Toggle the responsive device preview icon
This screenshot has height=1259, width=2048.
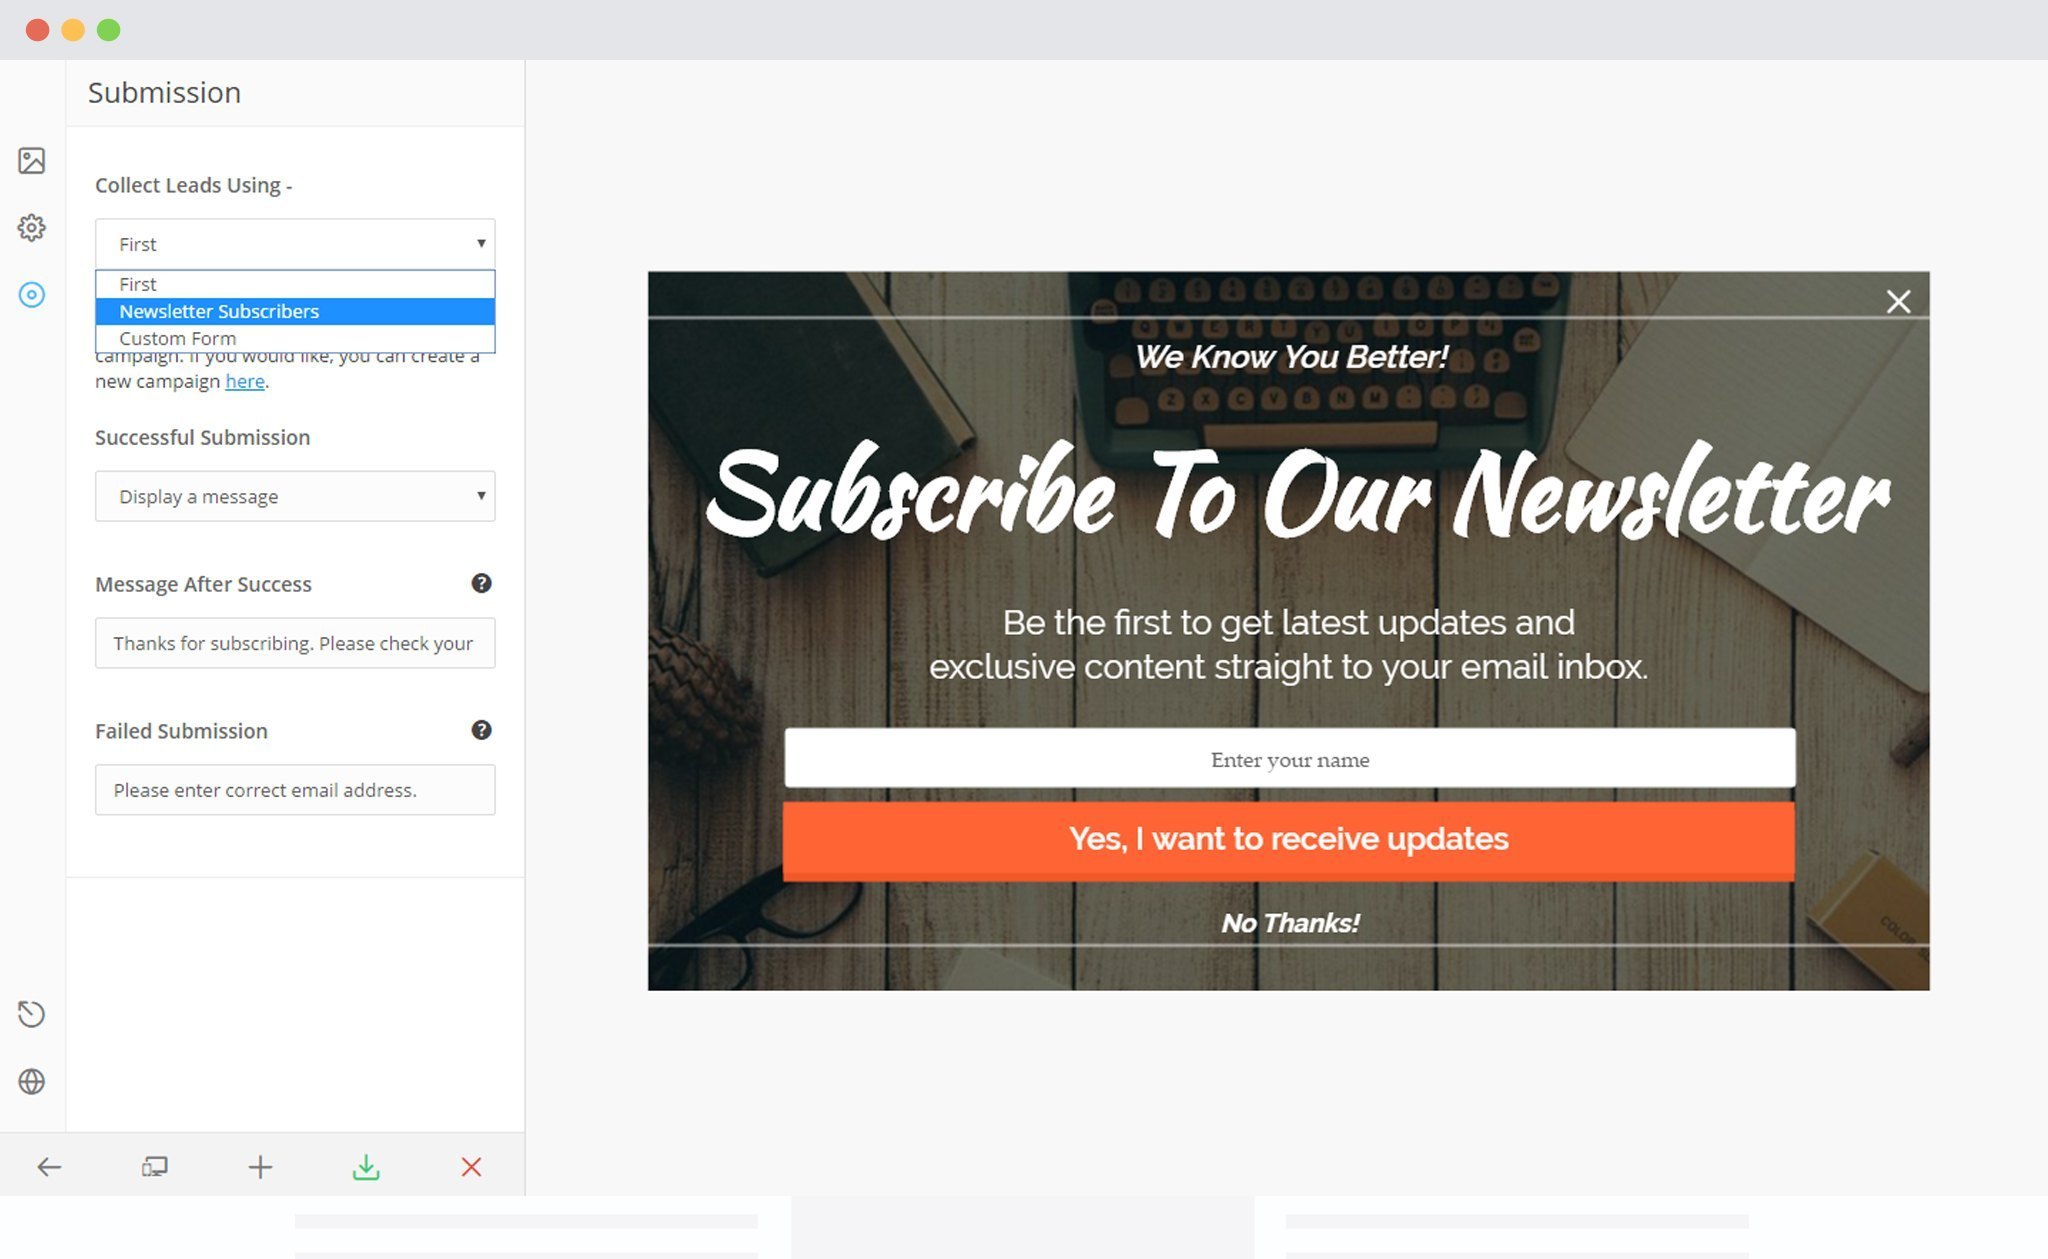coord(155,1167)
